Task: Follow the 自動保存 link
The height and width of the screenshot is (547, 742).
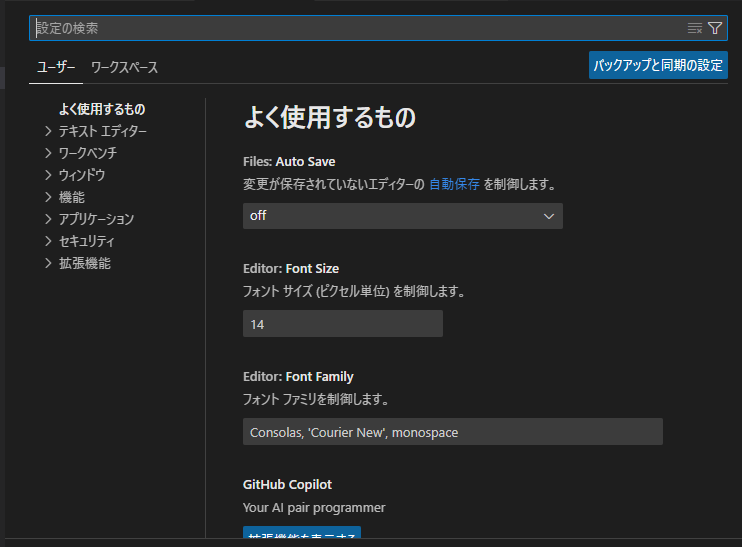Action: coord(454,185)
